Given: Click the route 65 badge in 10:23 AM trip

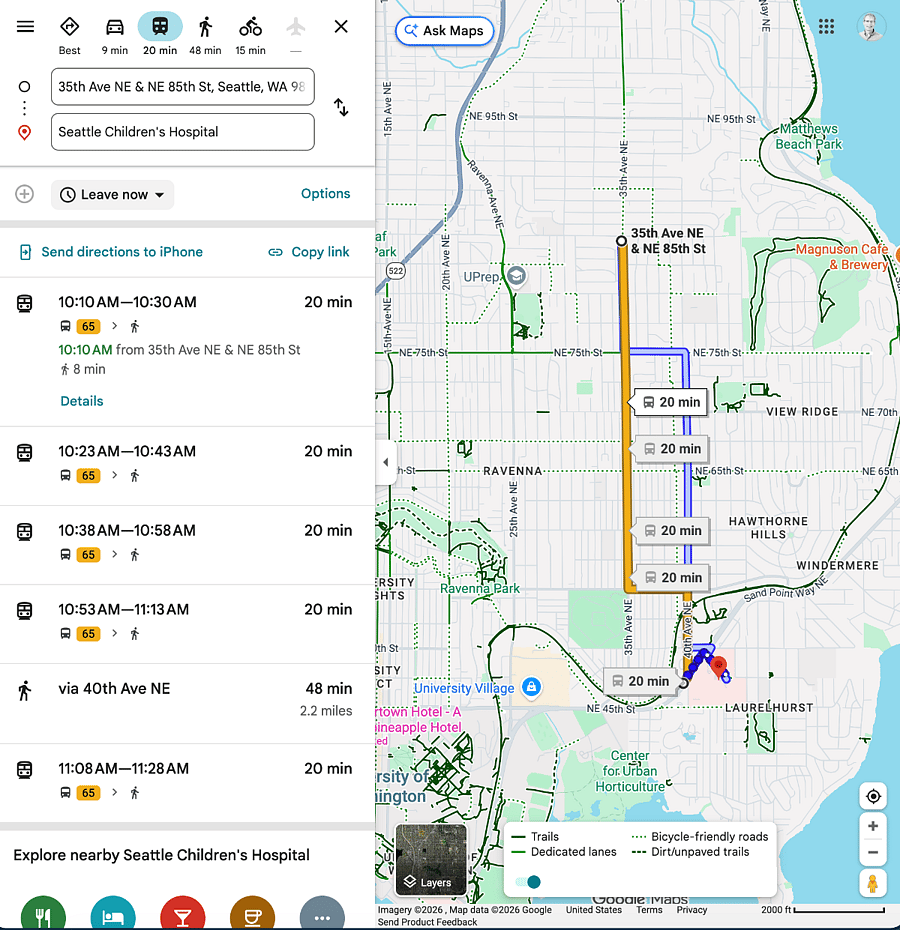Looking at the screenshot, I should coord(88,476).
